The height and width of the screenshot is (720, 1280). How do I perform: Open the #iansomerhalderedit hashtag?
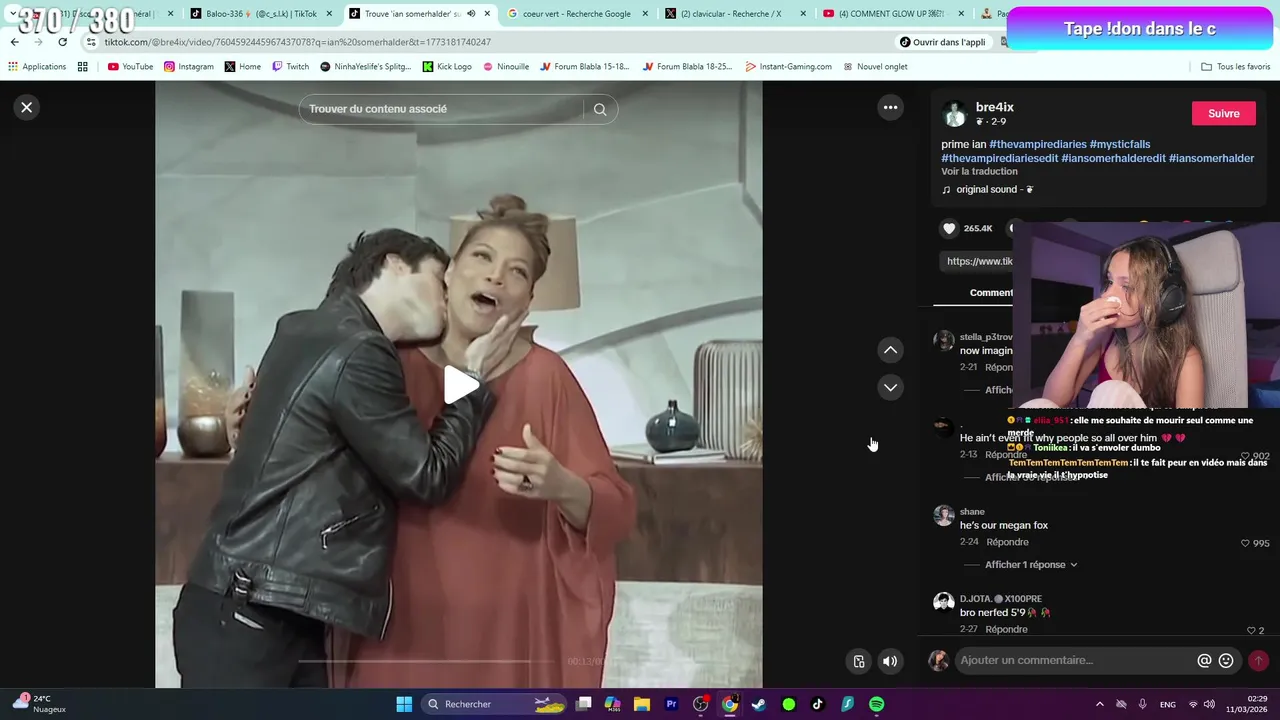(1113, 158)
